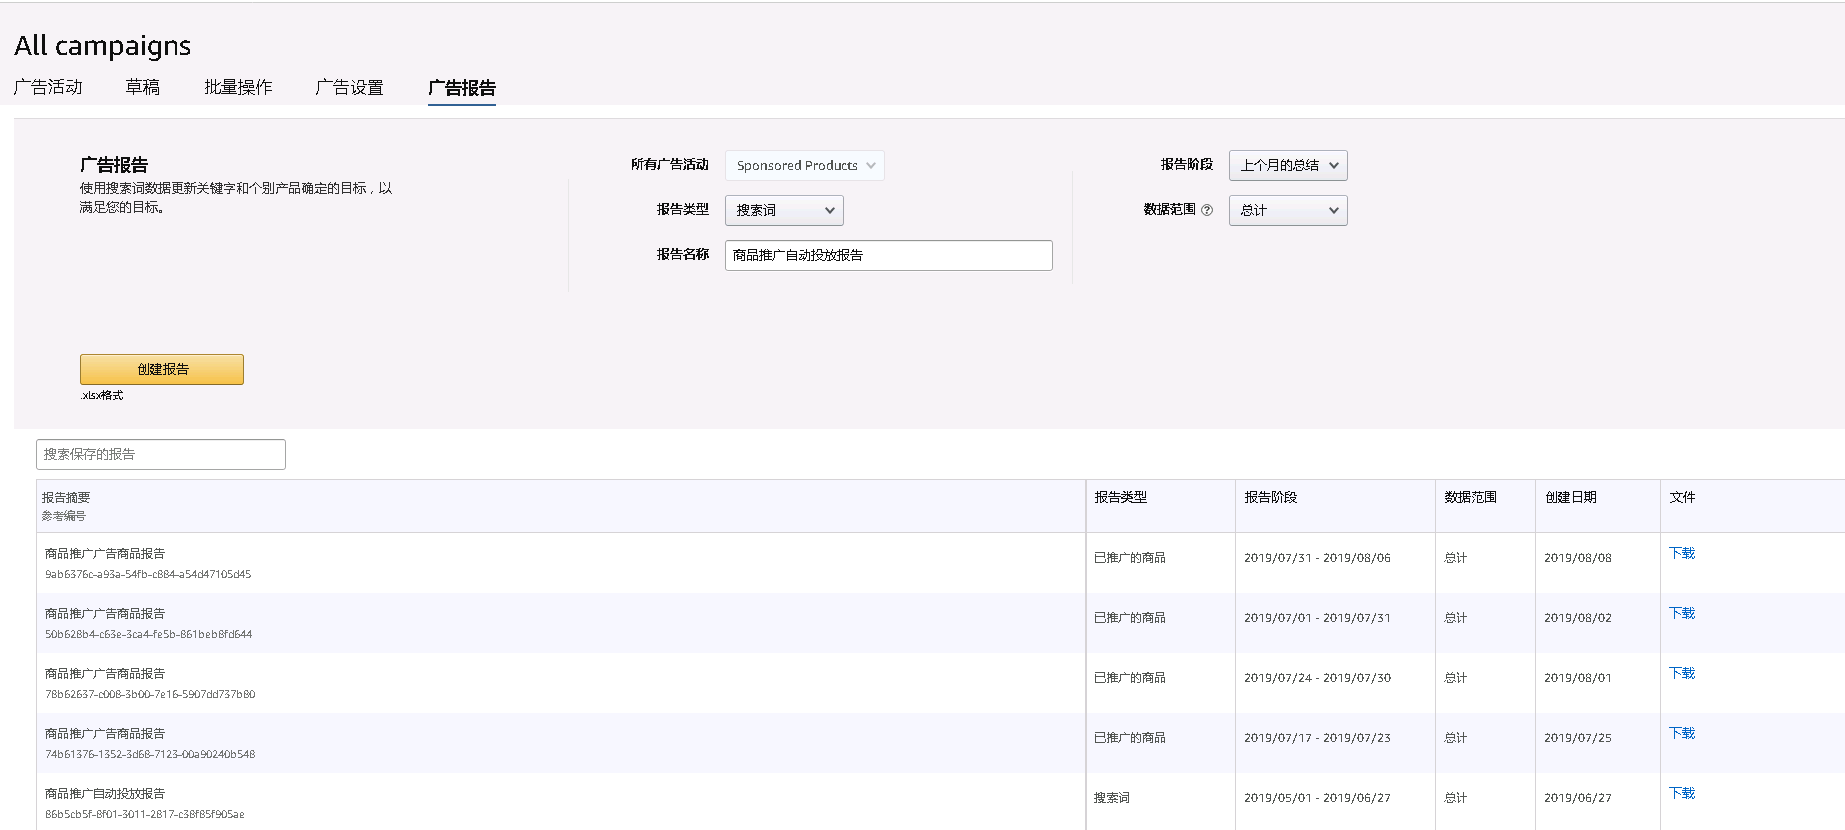Click the 创建报告 button

(162, 369)
